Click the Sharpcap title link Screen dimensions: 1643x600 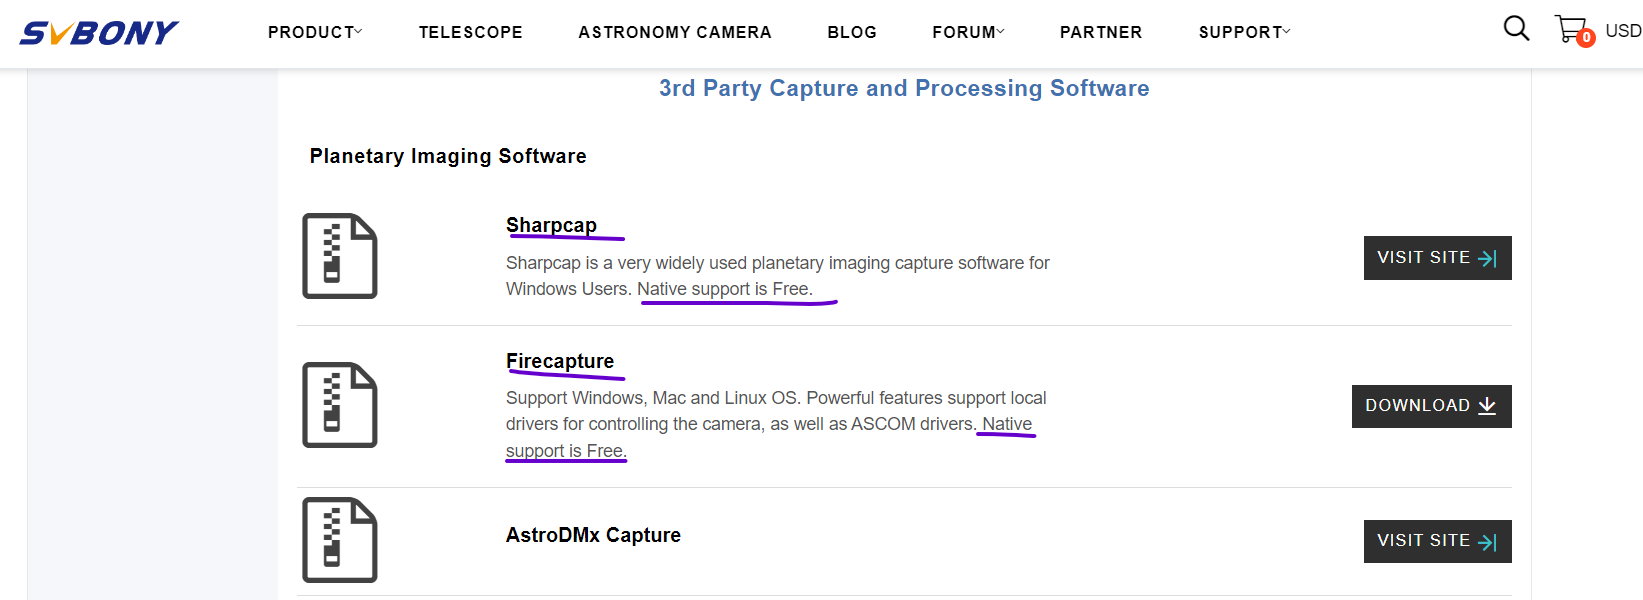point(551,225)
